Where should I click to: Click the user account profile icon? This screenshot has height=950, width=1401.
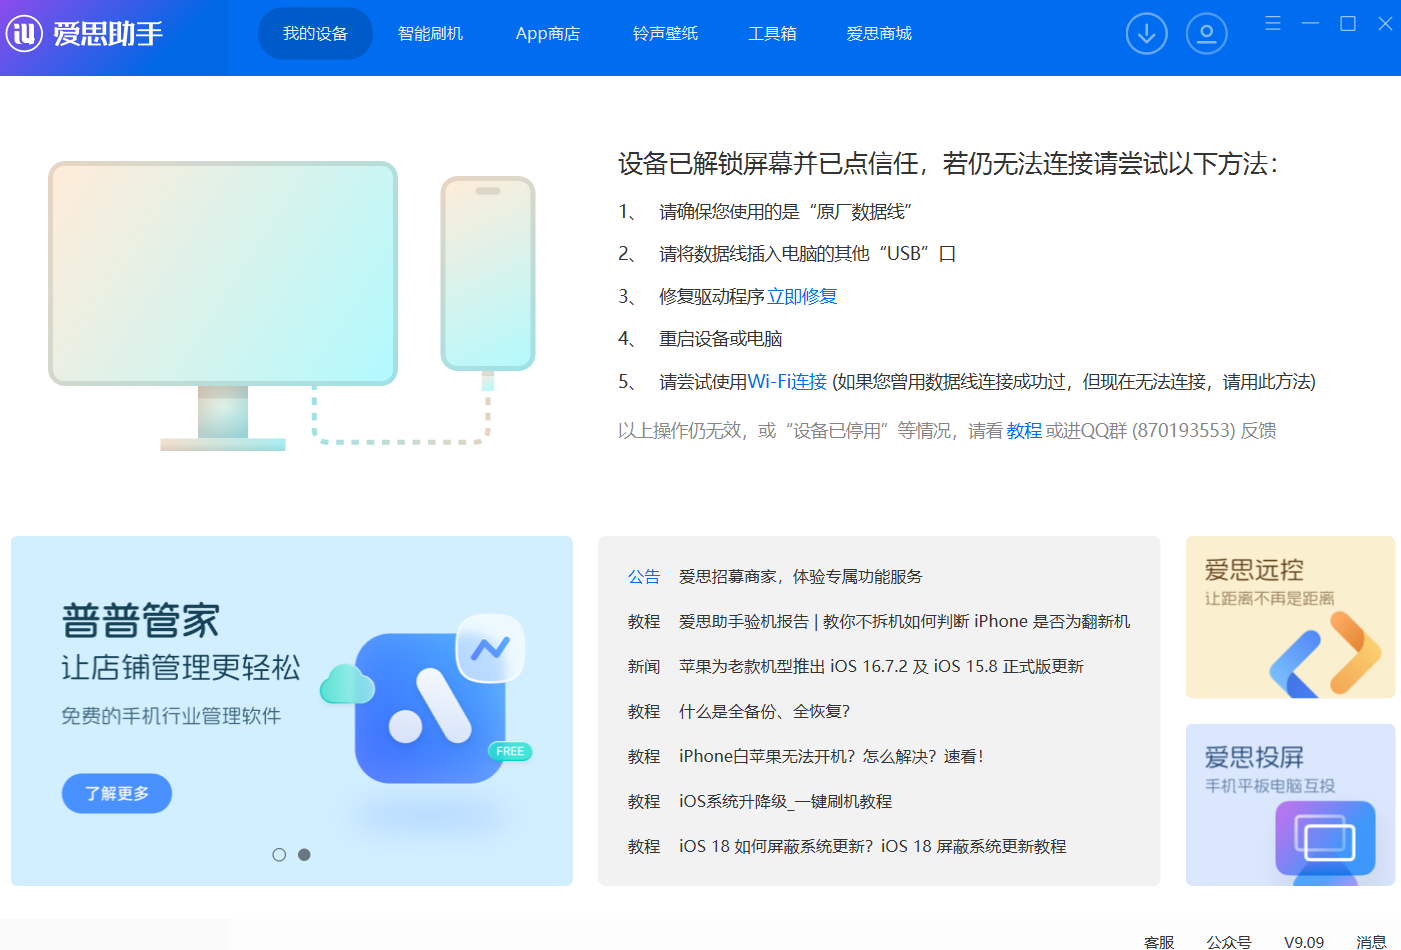tap(1206, 34)
